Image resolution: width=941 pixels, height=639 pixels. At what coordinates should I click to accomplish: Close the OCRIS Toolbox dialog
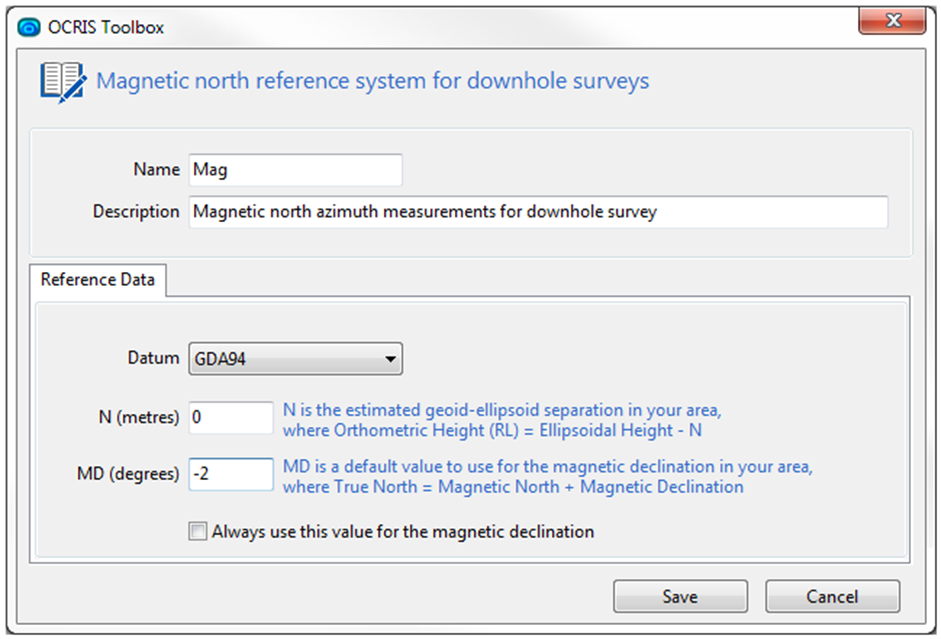pos(892,21)
